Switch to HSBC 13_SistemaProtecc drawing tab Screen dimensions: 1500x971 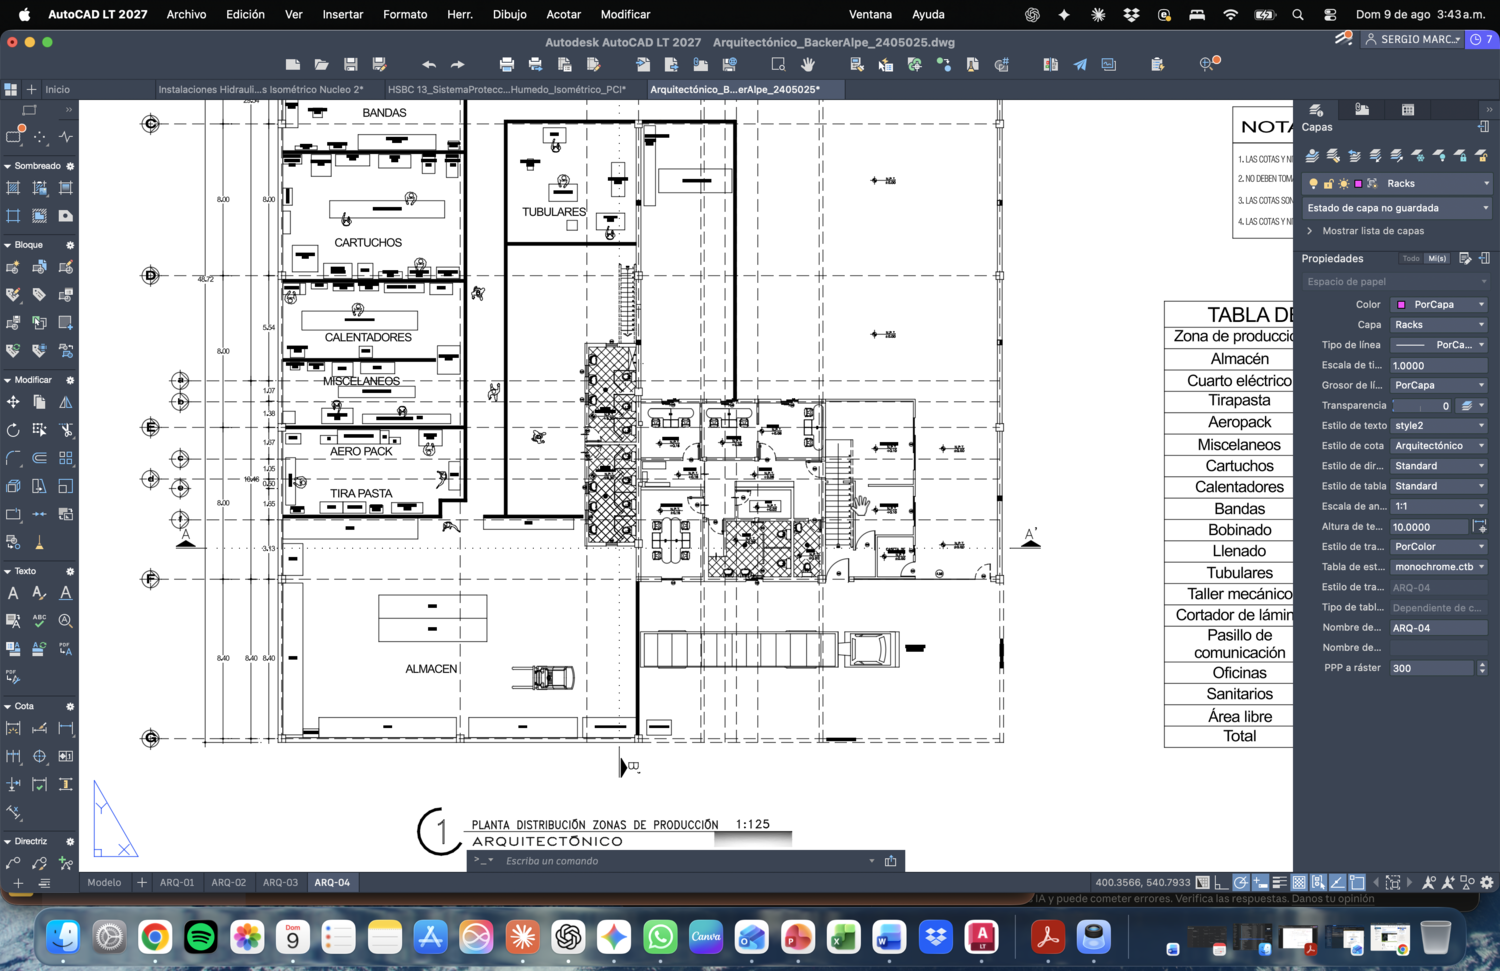pos(507,89)
